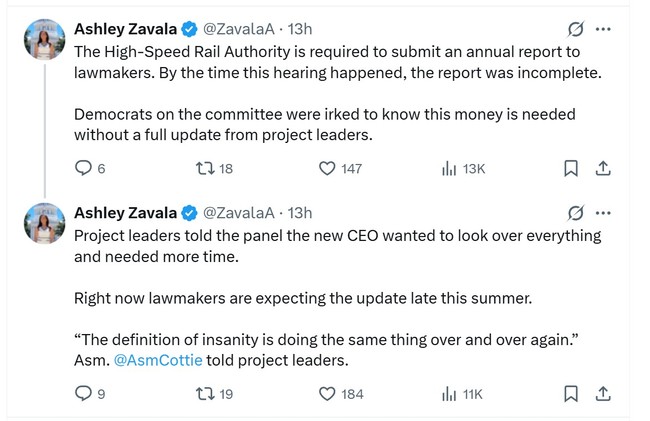The image size is (650, 421).
Task: Share the second tweet via share icon
Action: tap(603, 394)
